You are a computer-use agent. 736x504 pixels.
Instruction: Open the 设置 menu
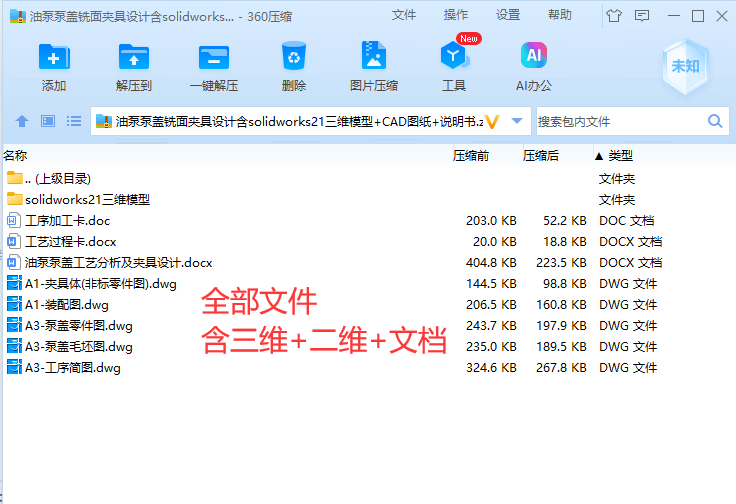point(508,15)
